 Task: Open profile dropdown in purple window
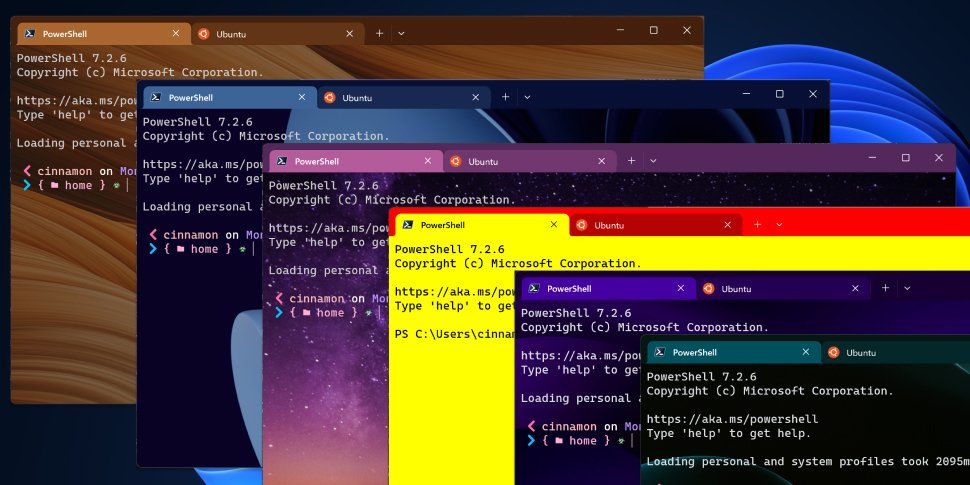point(907,288)
